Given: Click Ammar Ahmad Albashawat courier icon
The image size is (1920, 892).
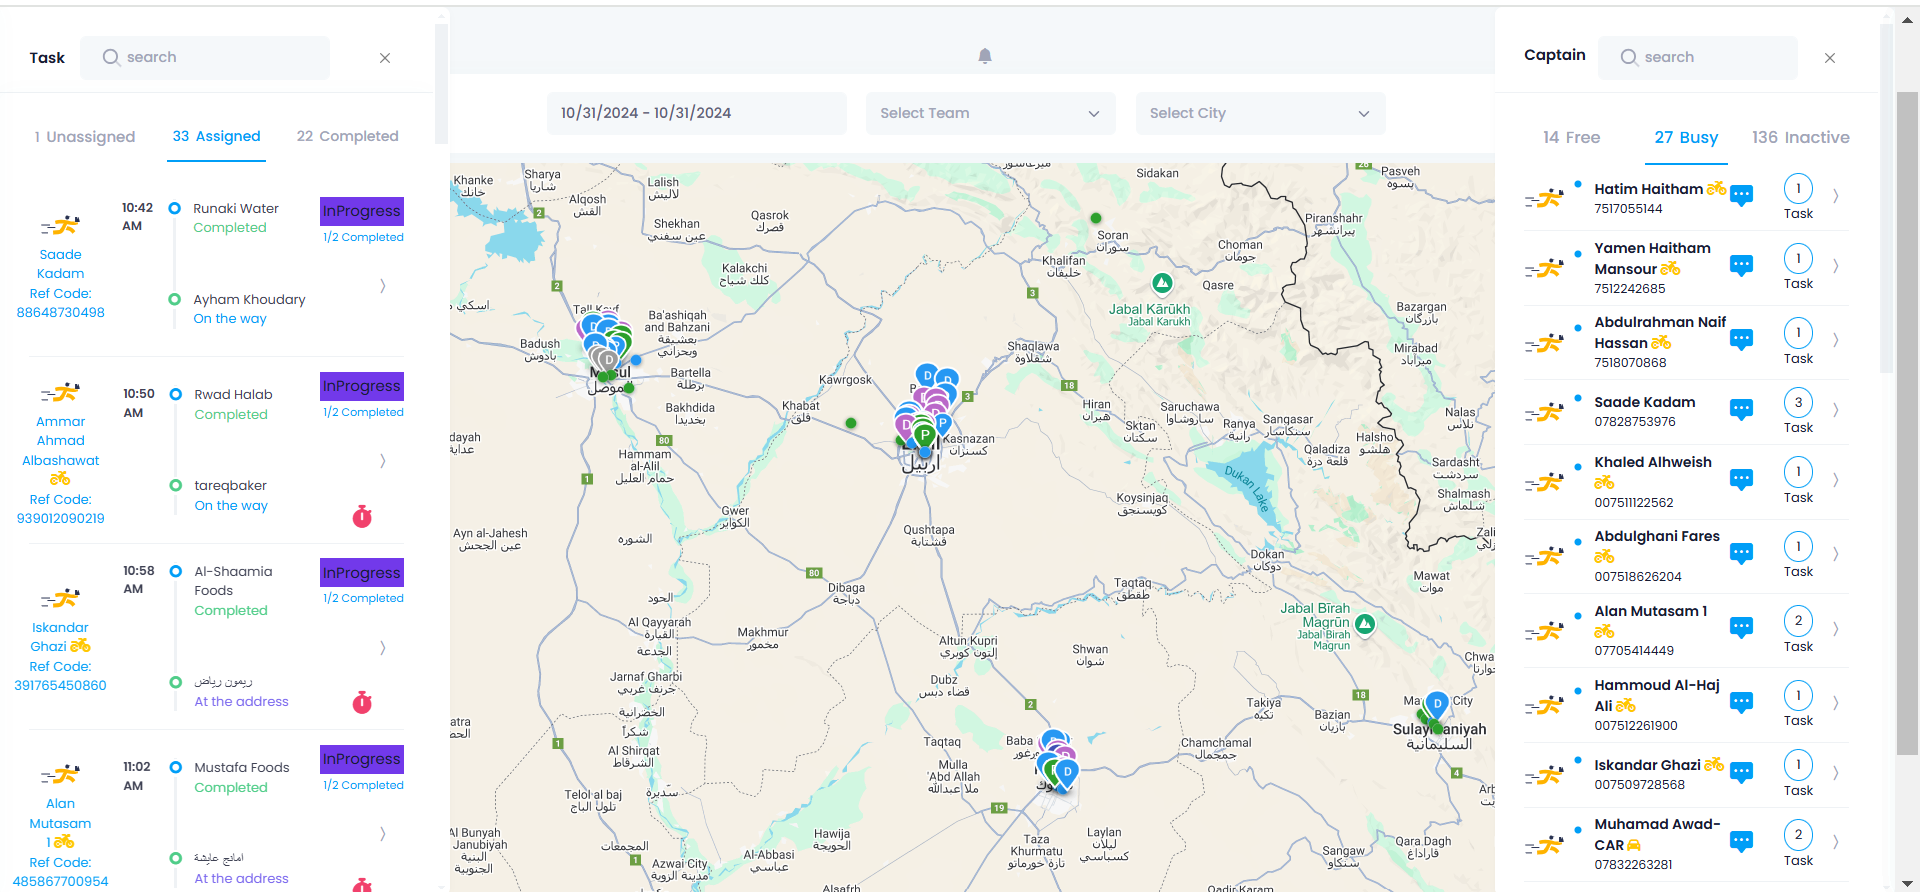Looking at the screenshot, I should pos(60,392).
